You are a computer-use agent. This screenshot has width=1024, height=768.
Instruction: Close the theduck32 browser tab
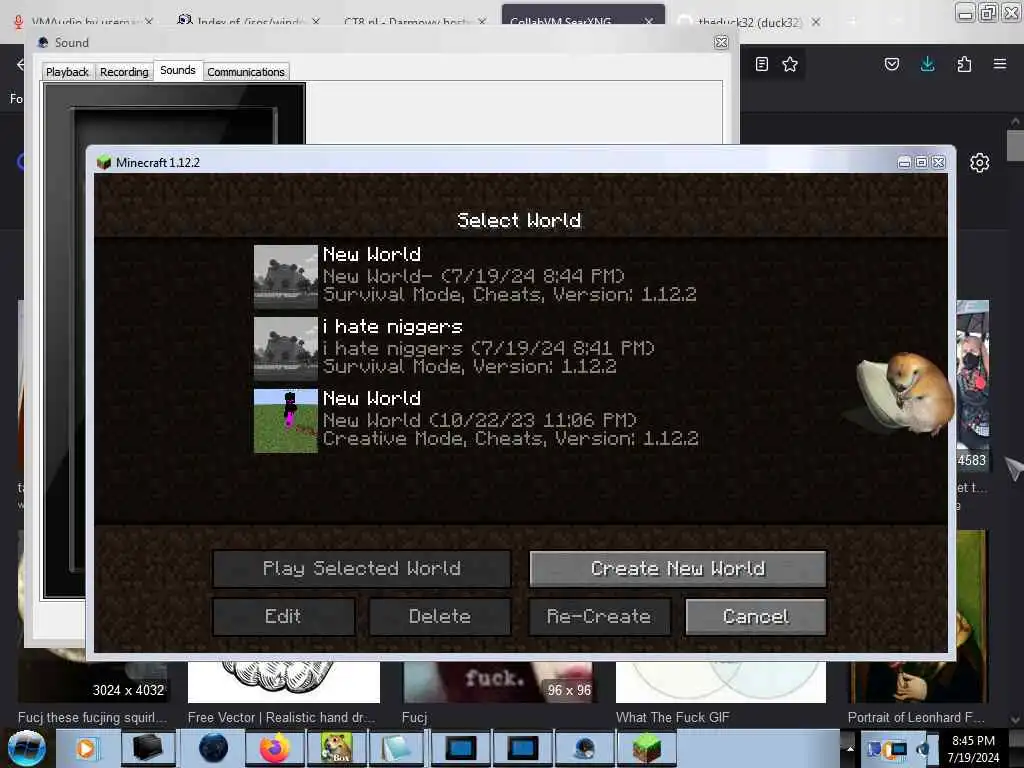coord(816,22)
